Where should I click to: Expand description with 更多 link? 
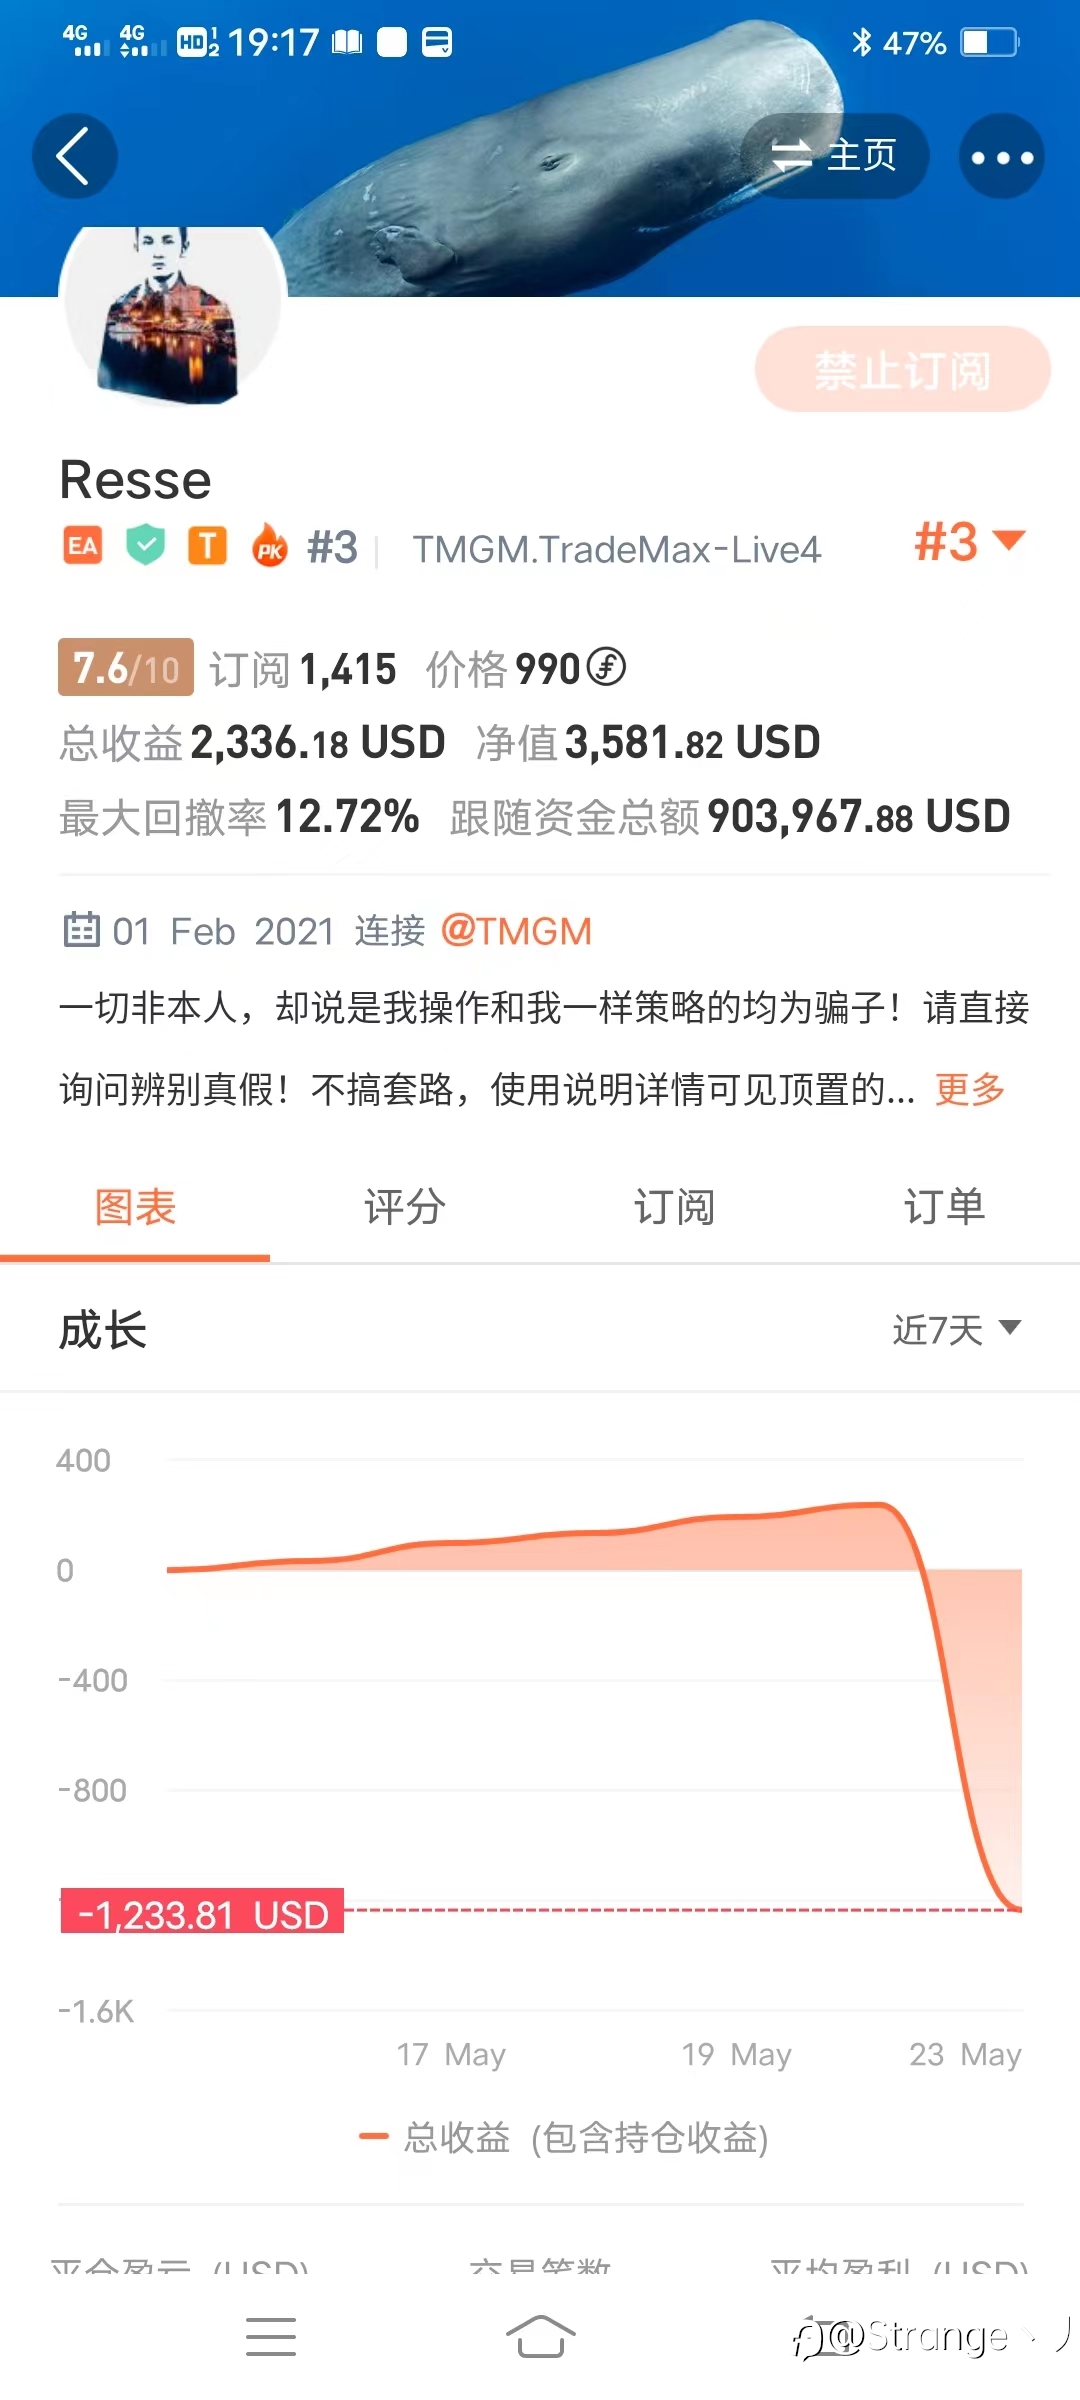[970, 1089]
